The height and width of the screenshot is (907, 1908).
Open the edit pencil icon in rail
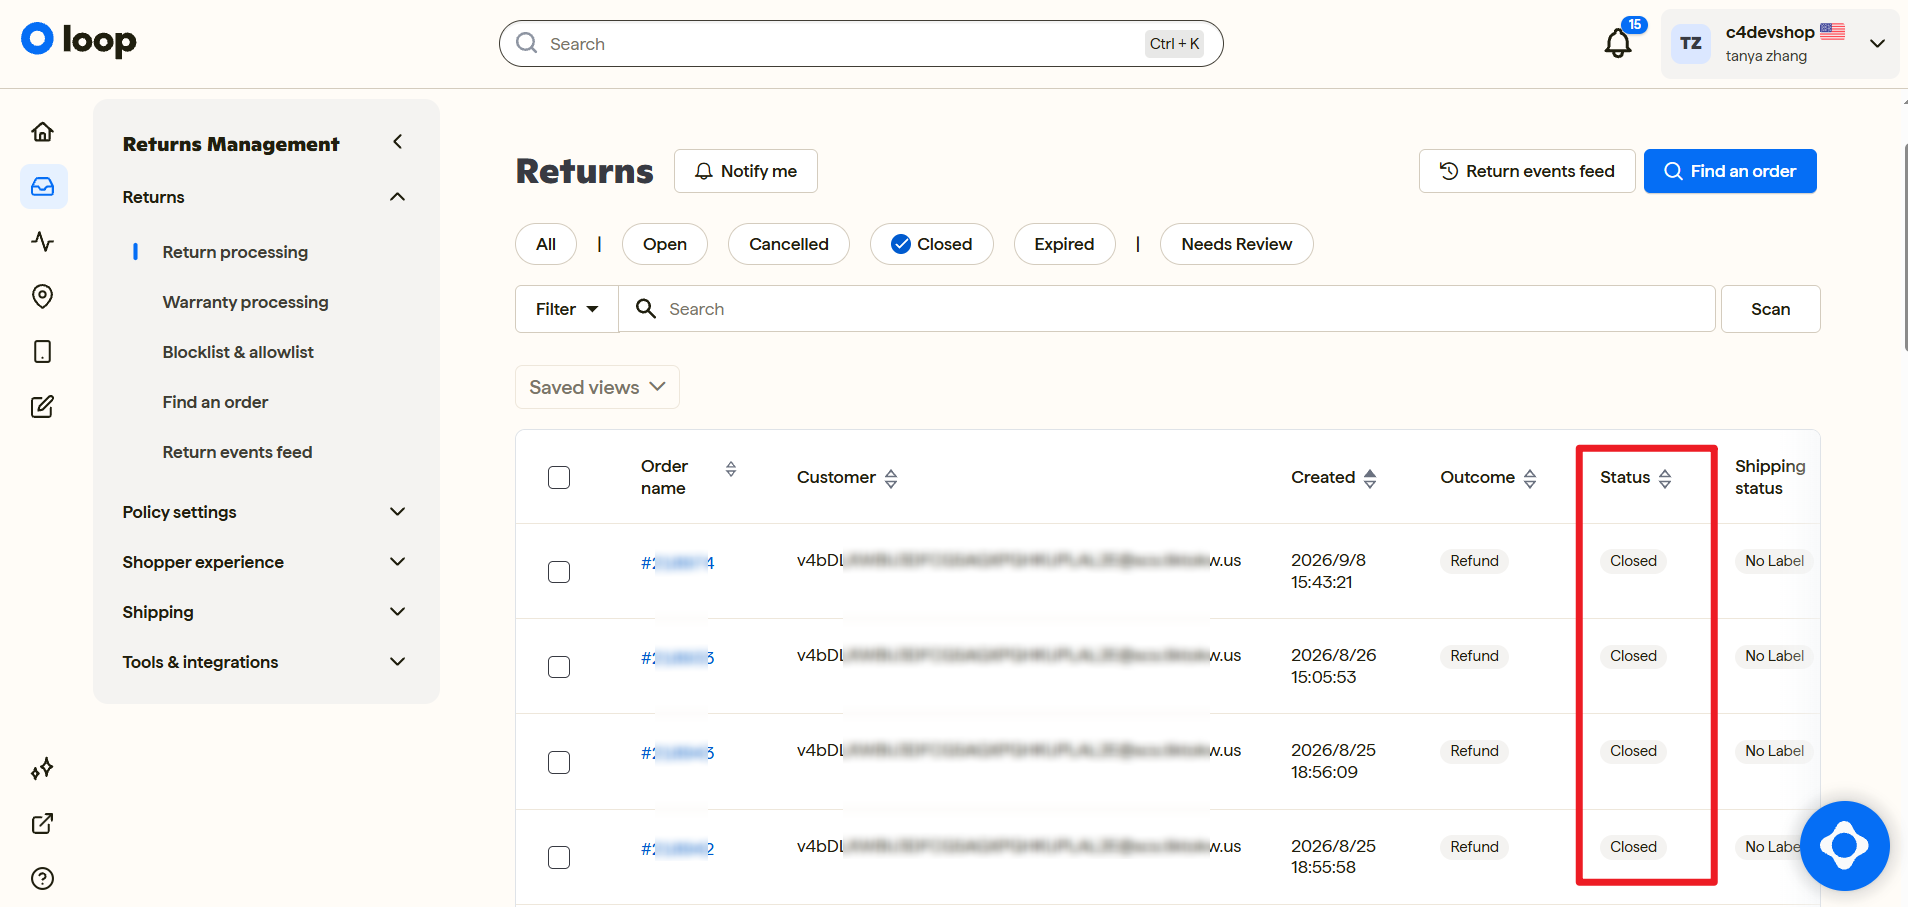tap(42, 406)
